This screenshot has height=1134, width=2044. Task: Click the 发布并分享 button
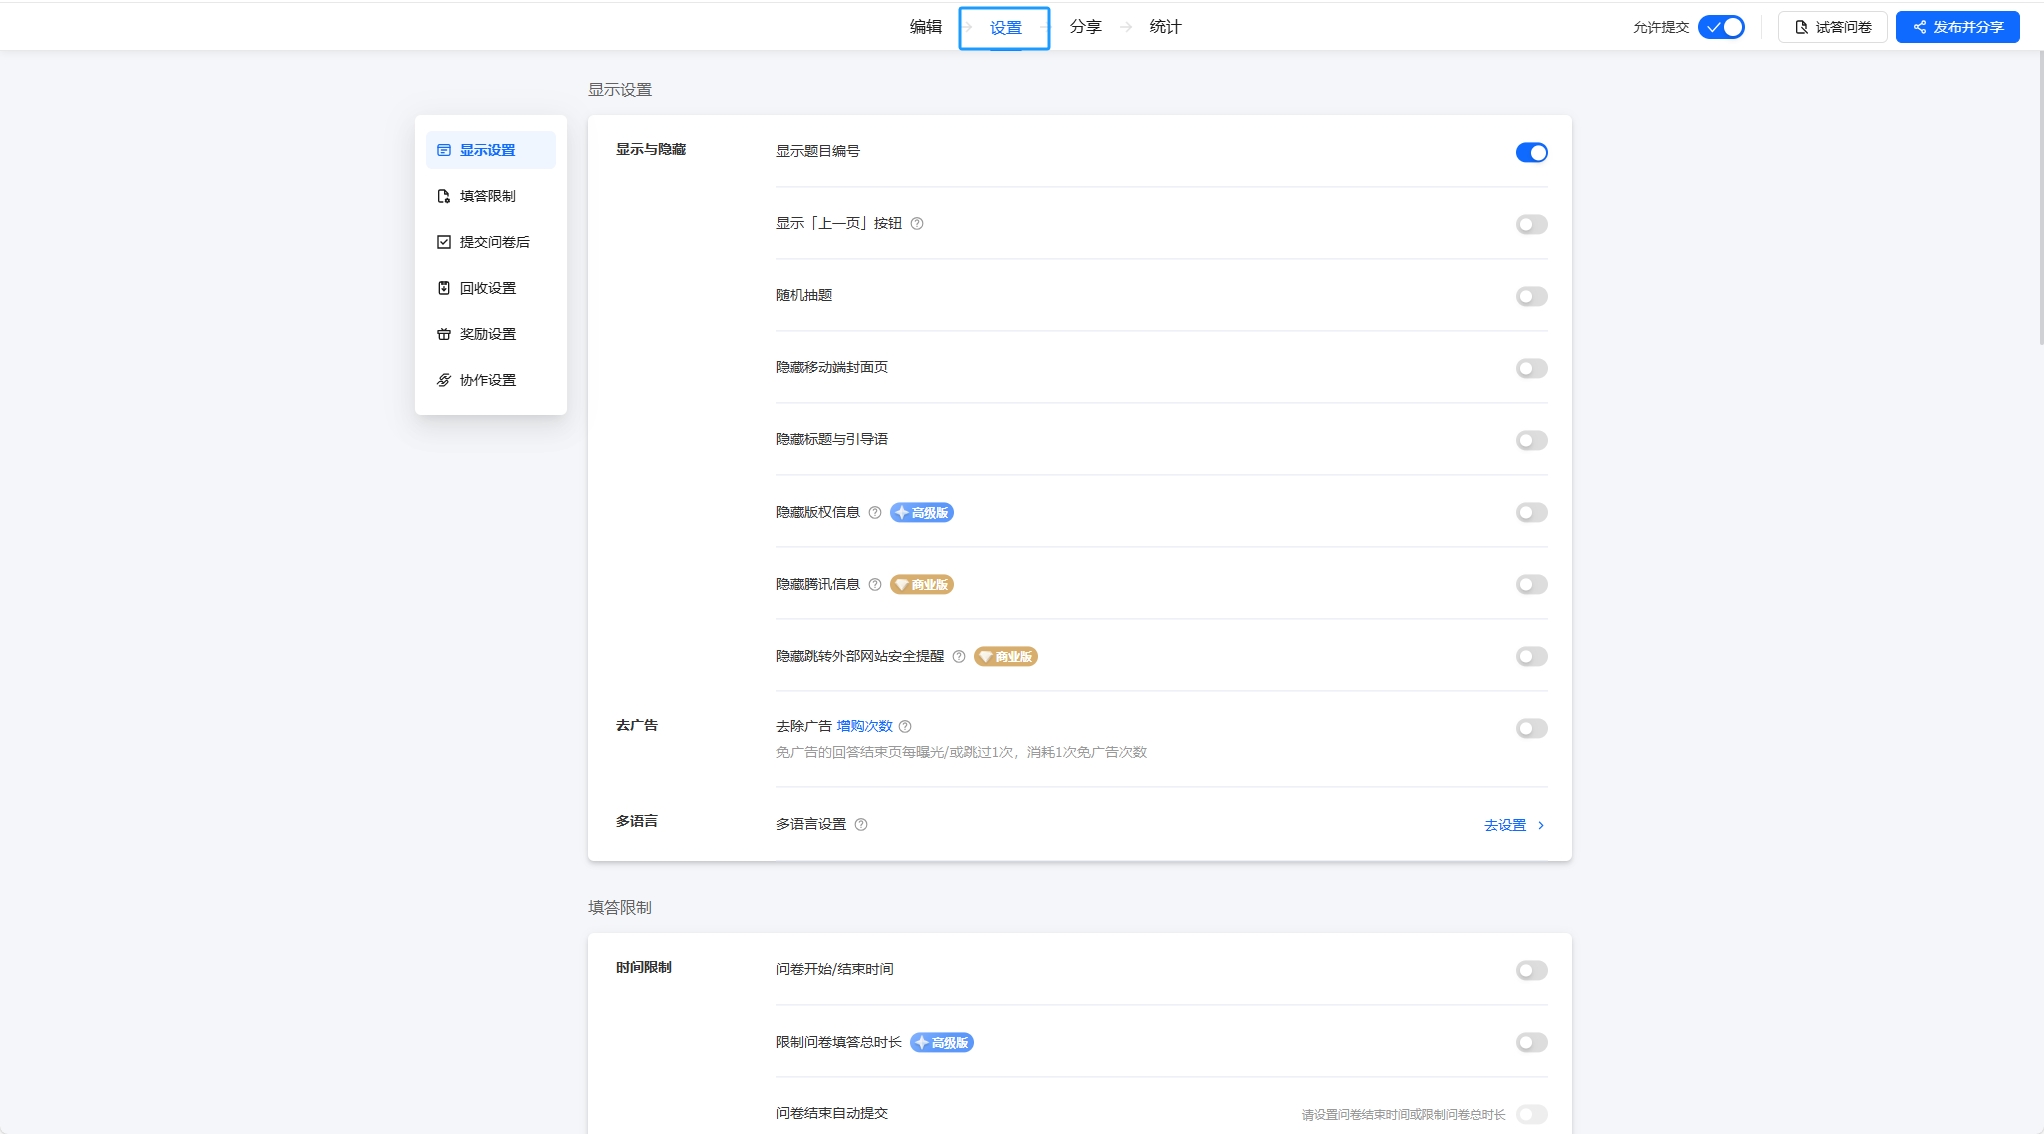coord(1957,27)
